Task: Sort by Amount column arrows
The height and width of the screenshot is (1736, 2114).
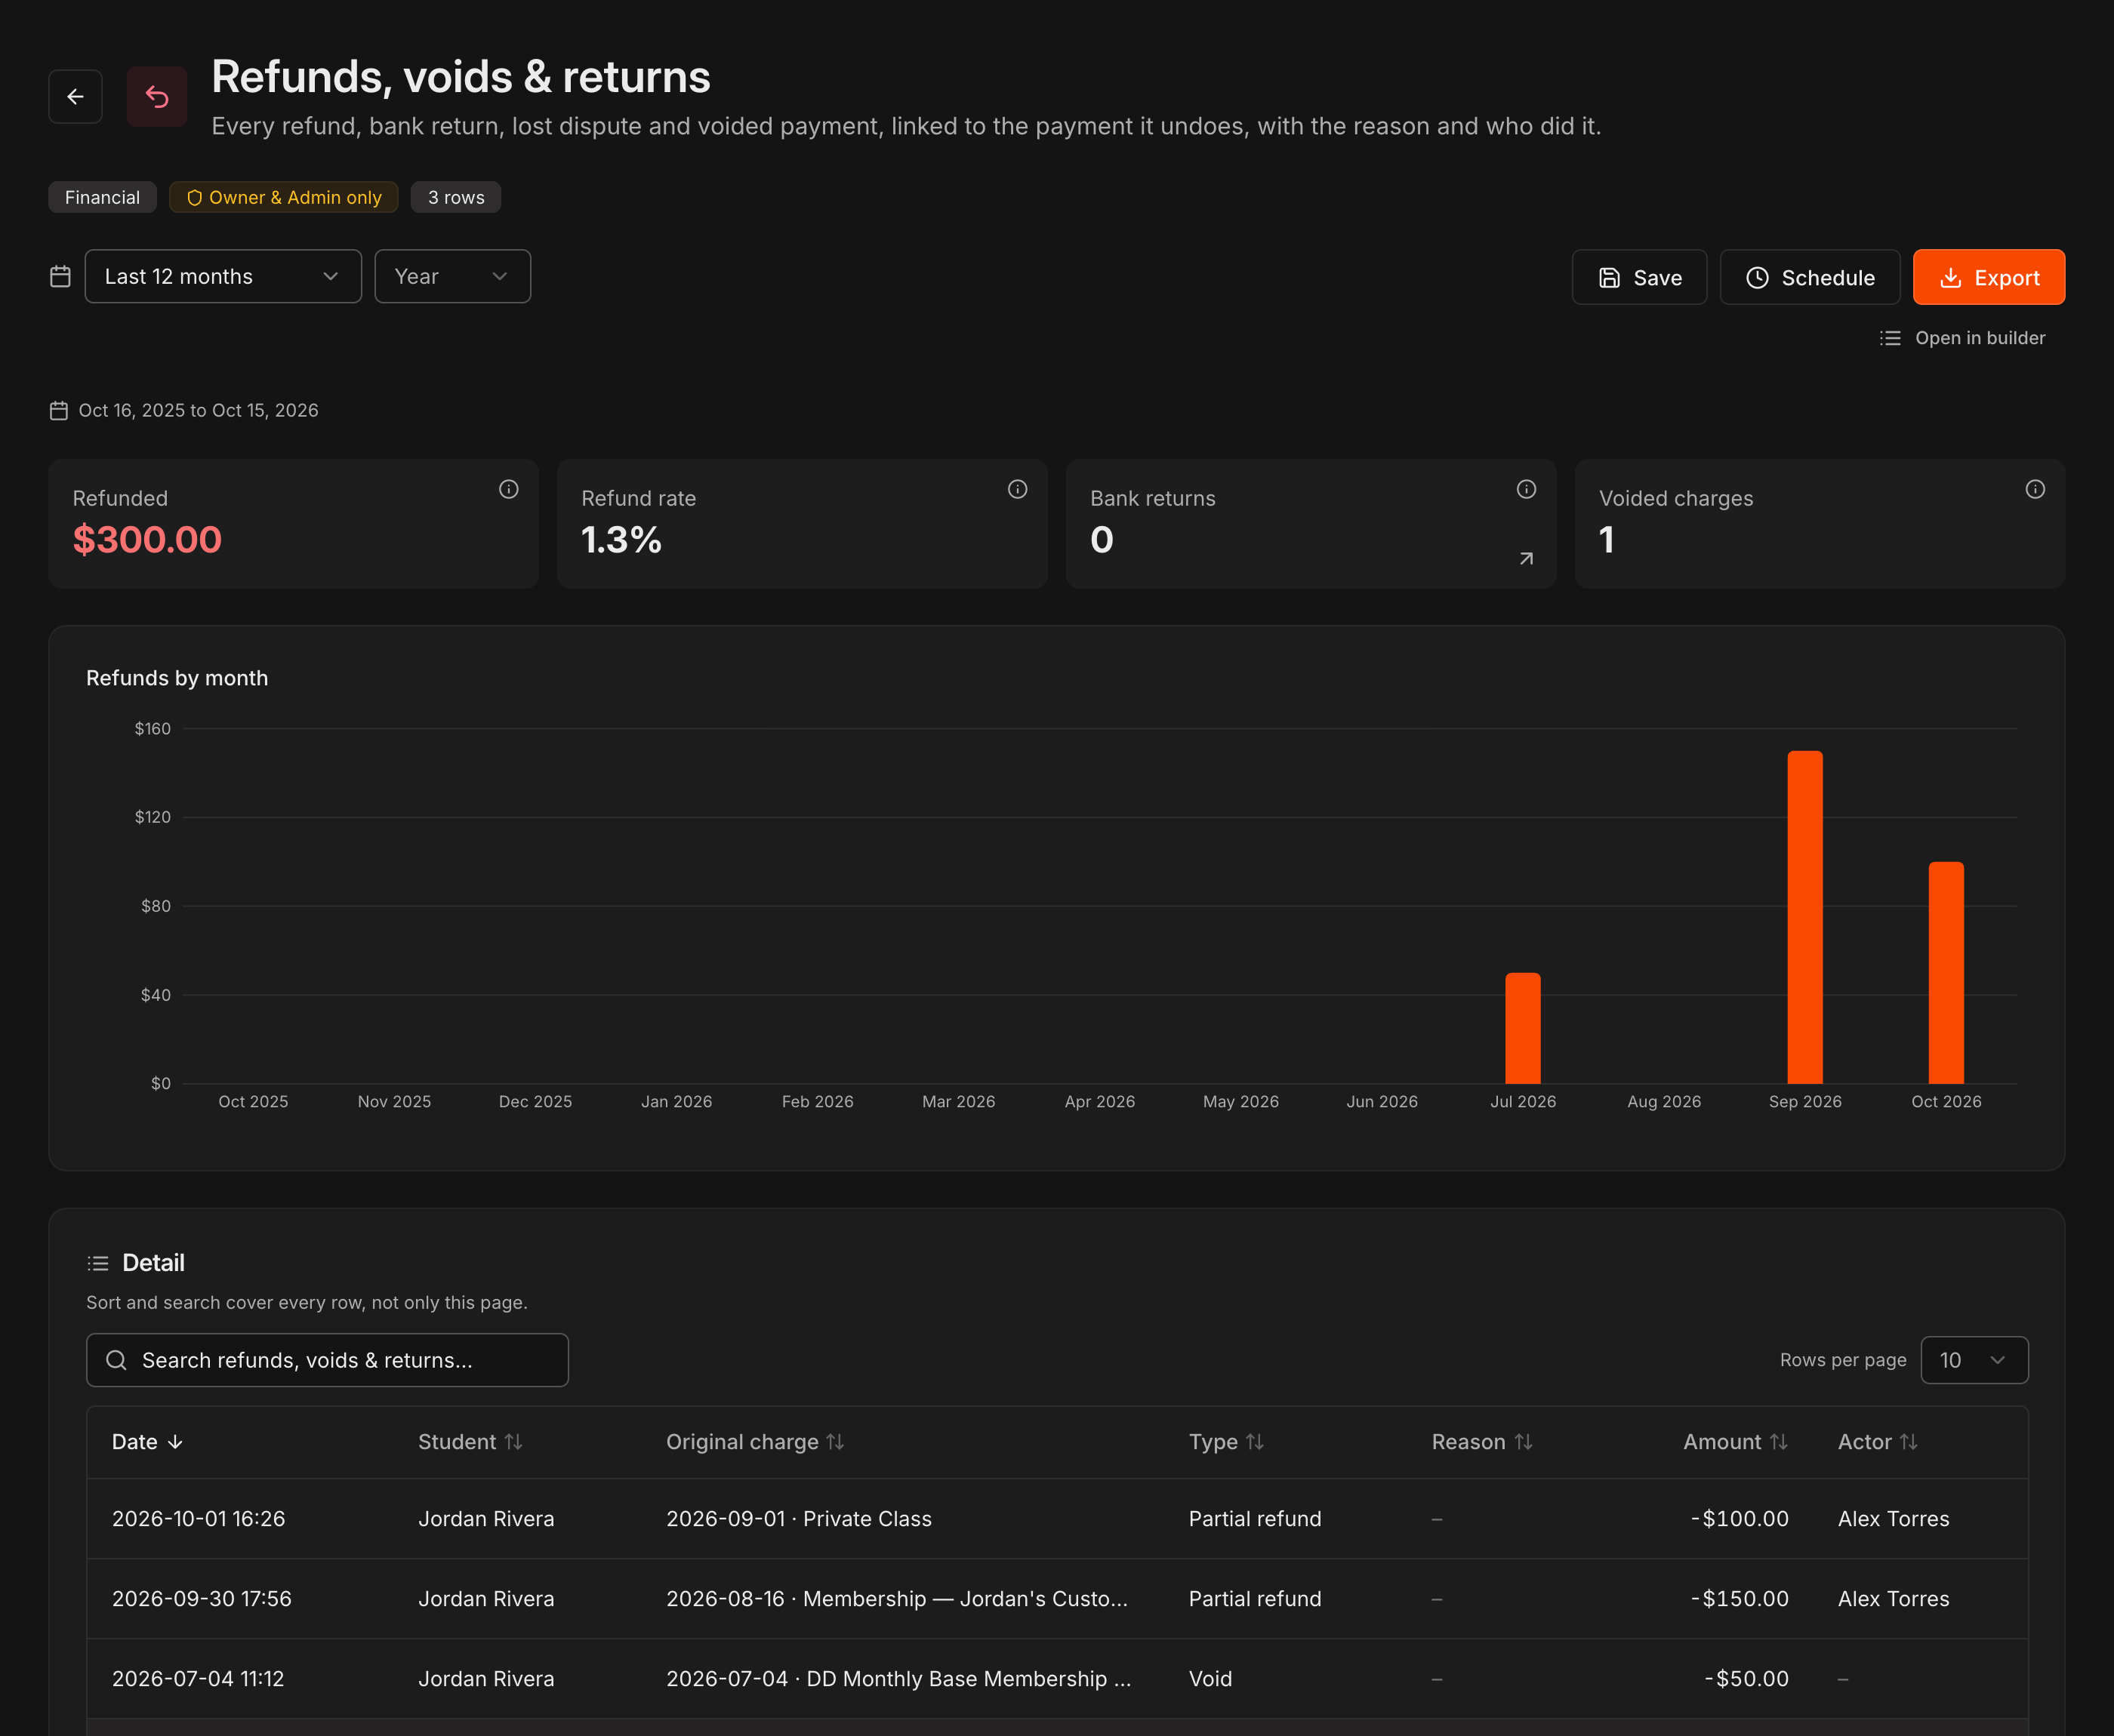Action: 1778,1442
